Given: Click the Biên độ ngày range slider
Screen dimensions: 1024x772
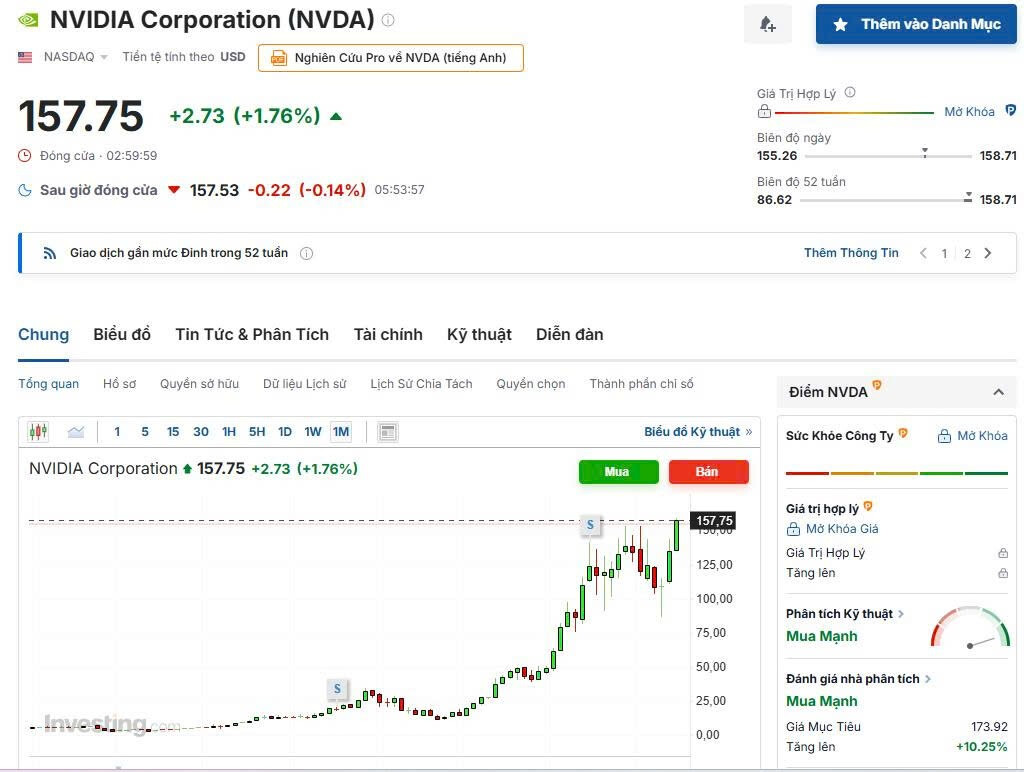Looking at the screenshot, I should pyautogui.click(x=888, y=155).
